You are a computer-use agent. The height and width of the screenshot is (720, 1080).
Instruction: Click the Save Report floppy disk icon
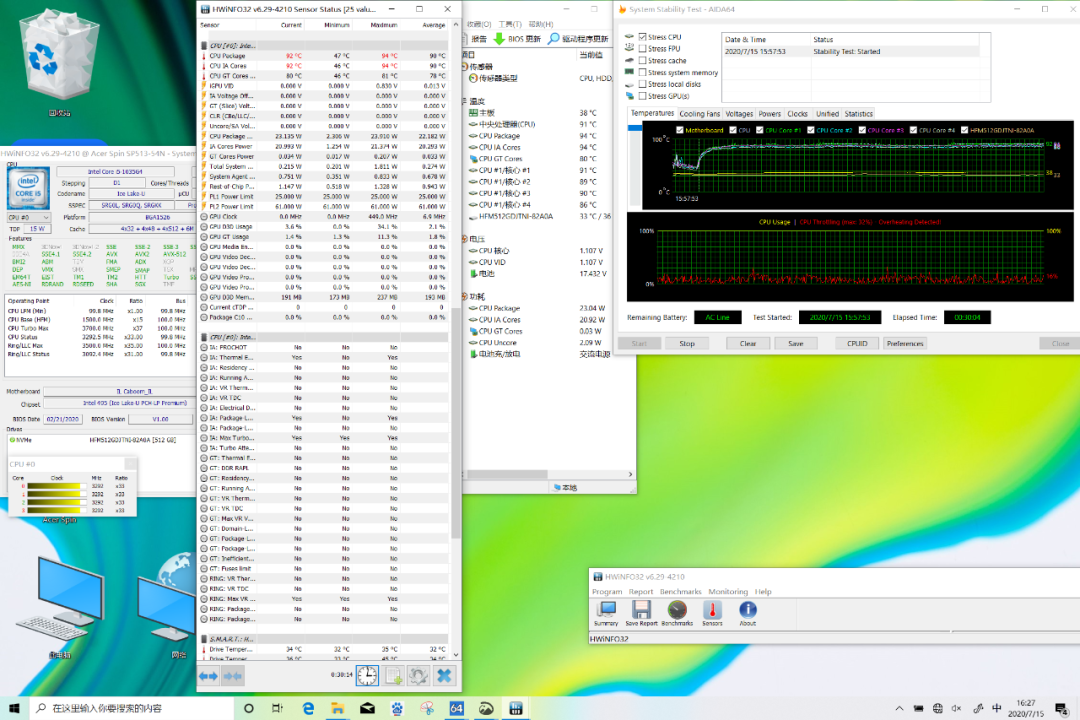pyautogui.click(x=641, y=611)
